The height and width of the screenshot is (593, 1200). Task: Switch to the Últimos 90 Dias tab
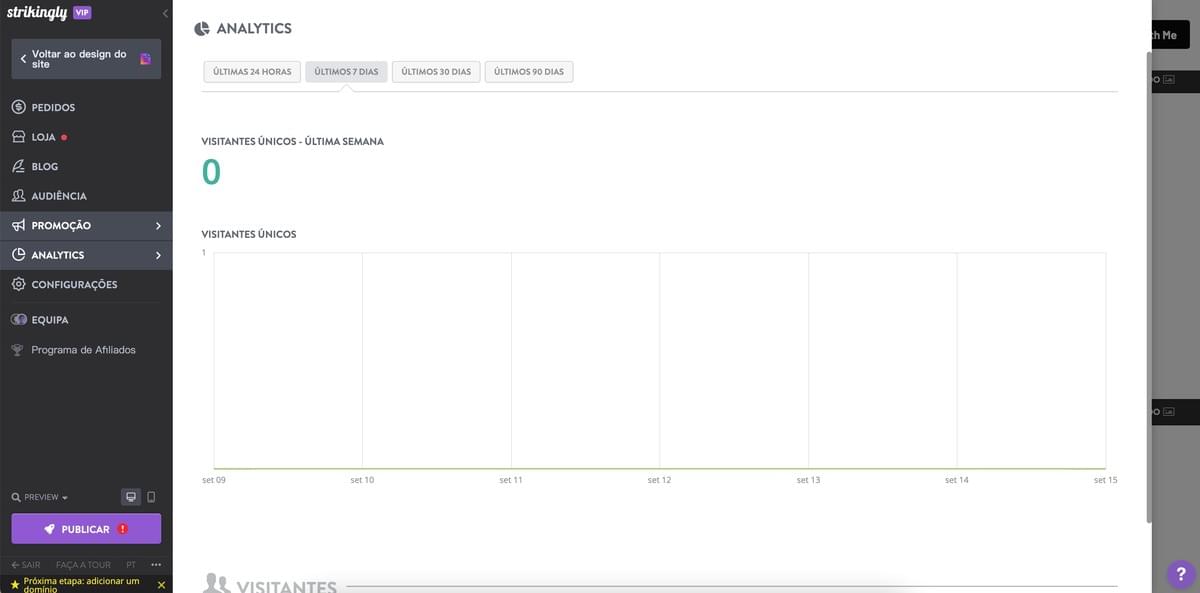pos(529,70)
